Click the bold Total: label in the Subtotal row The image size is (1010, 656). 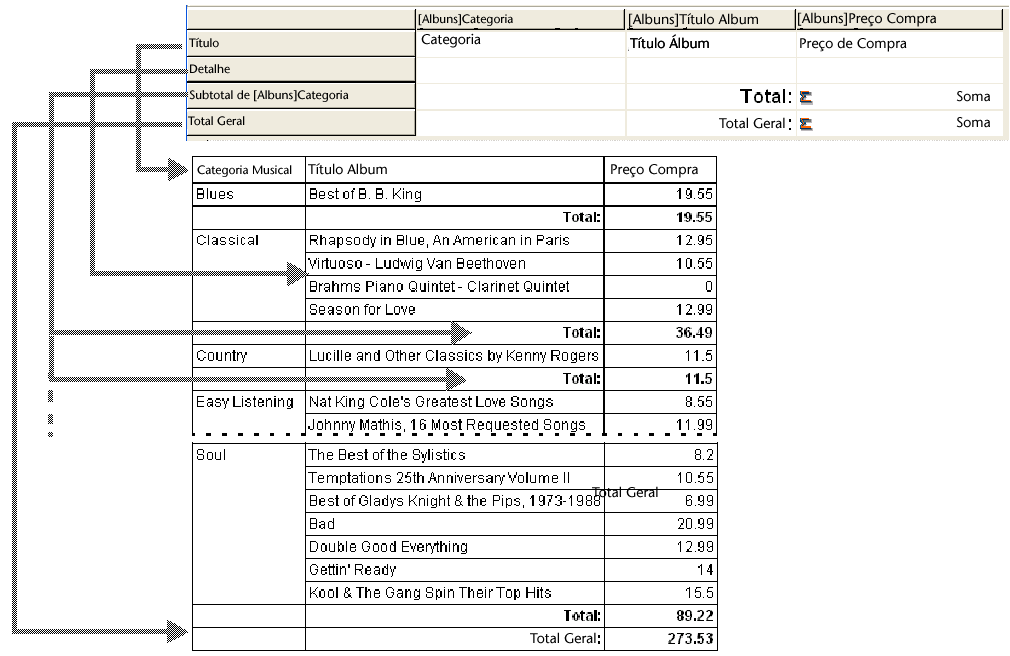(765, 97)
